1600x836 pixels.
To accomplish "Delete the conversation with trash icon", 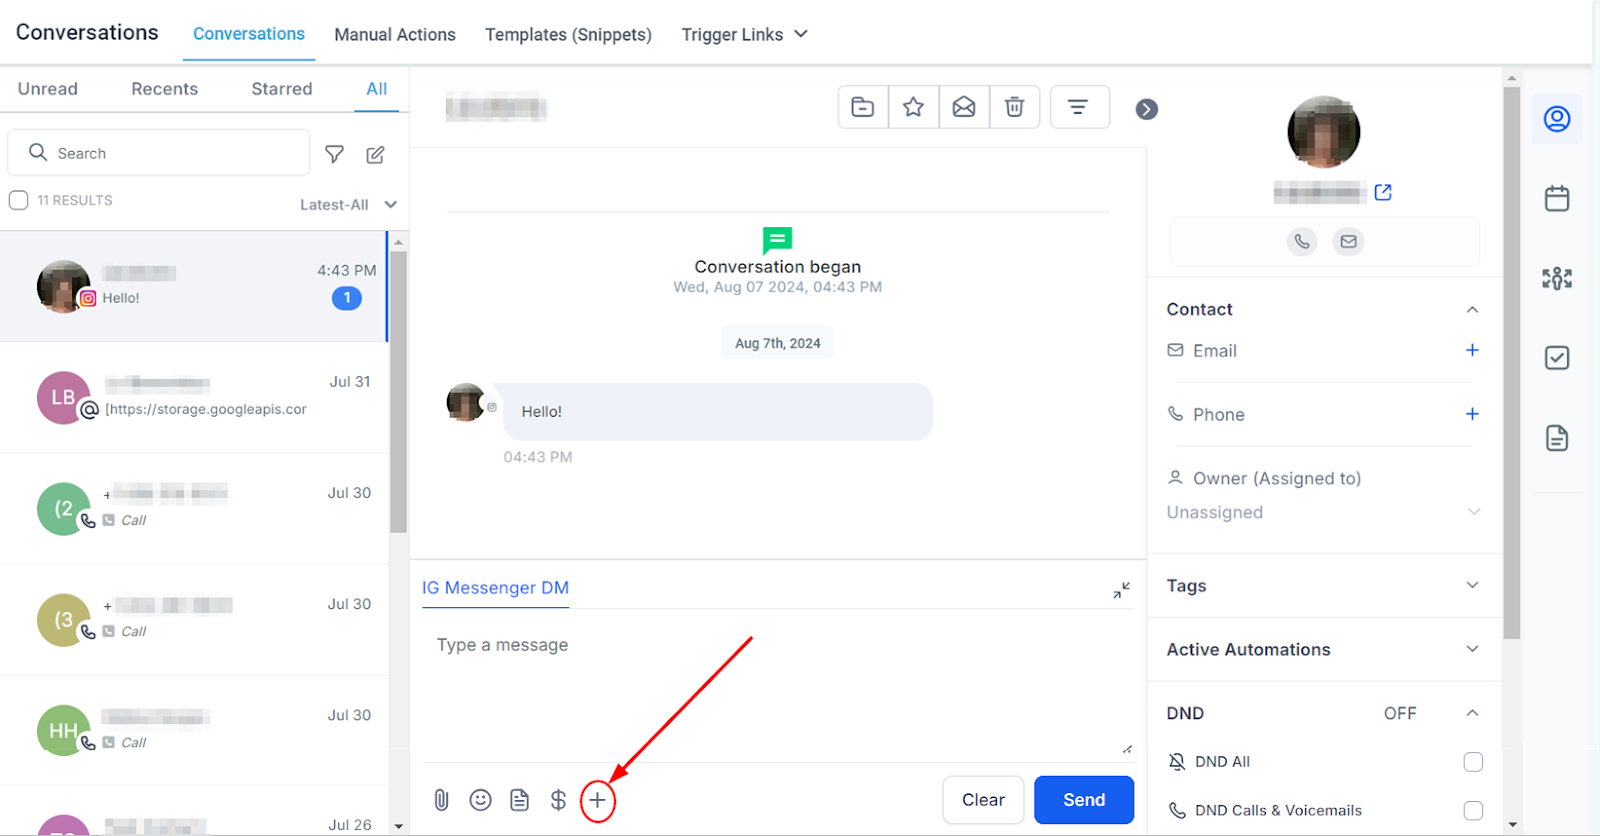I will click(1014, 107).
